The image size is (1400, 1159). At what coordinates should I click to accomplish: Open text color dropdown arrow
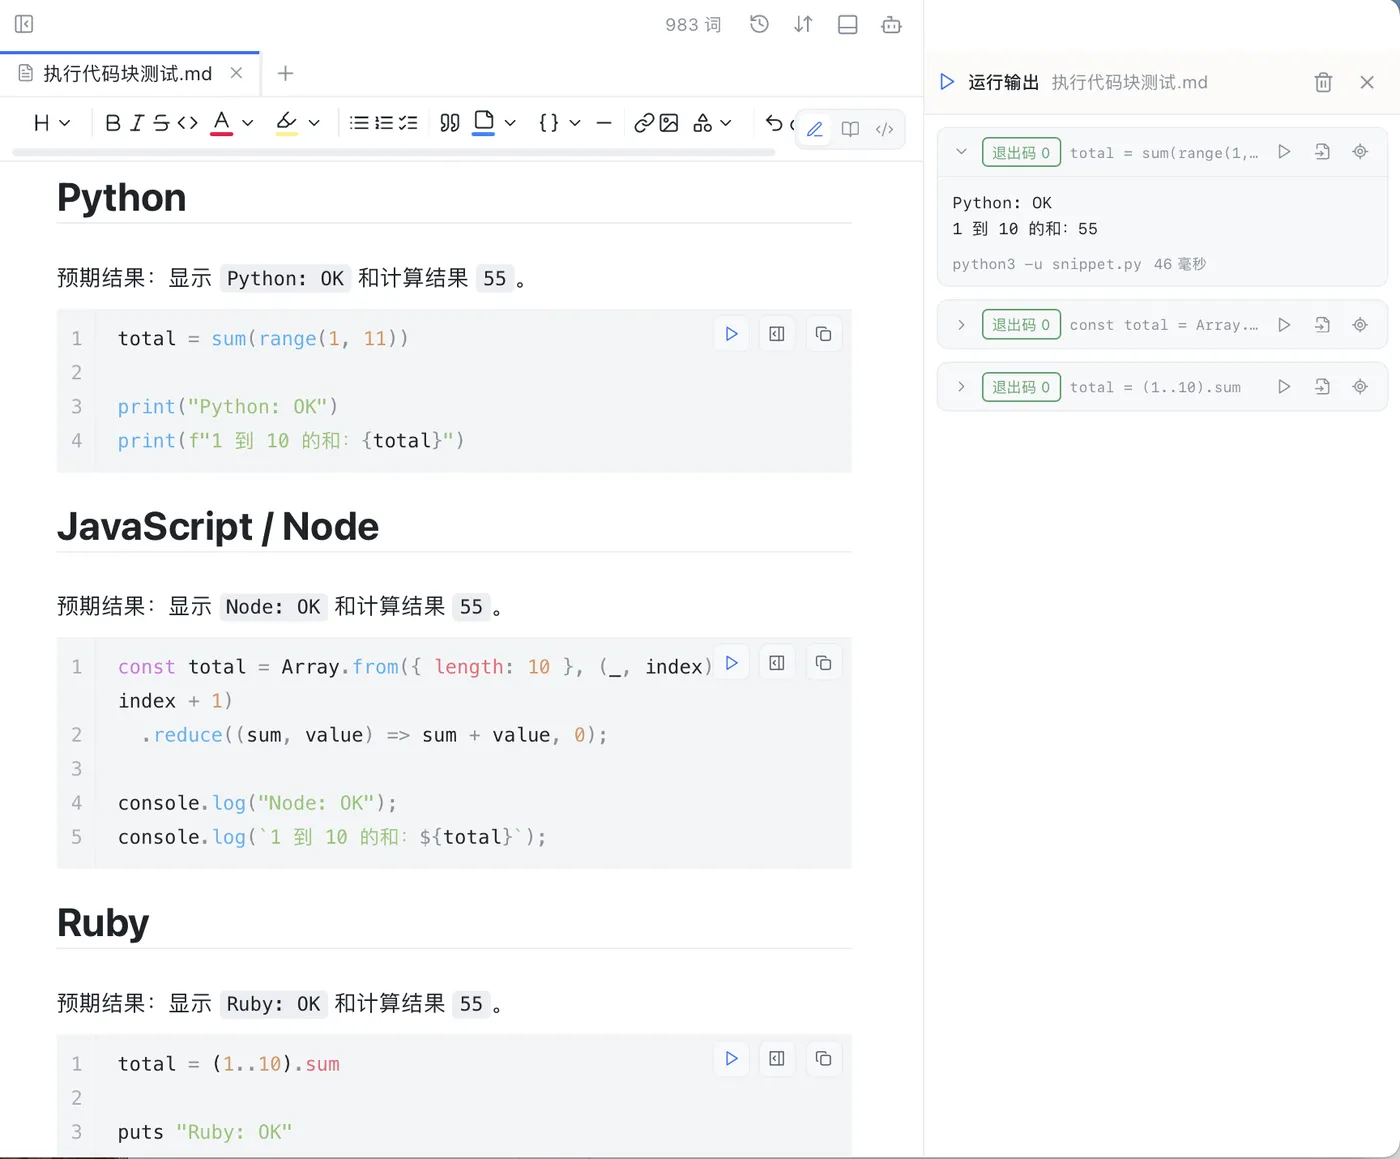248,123
